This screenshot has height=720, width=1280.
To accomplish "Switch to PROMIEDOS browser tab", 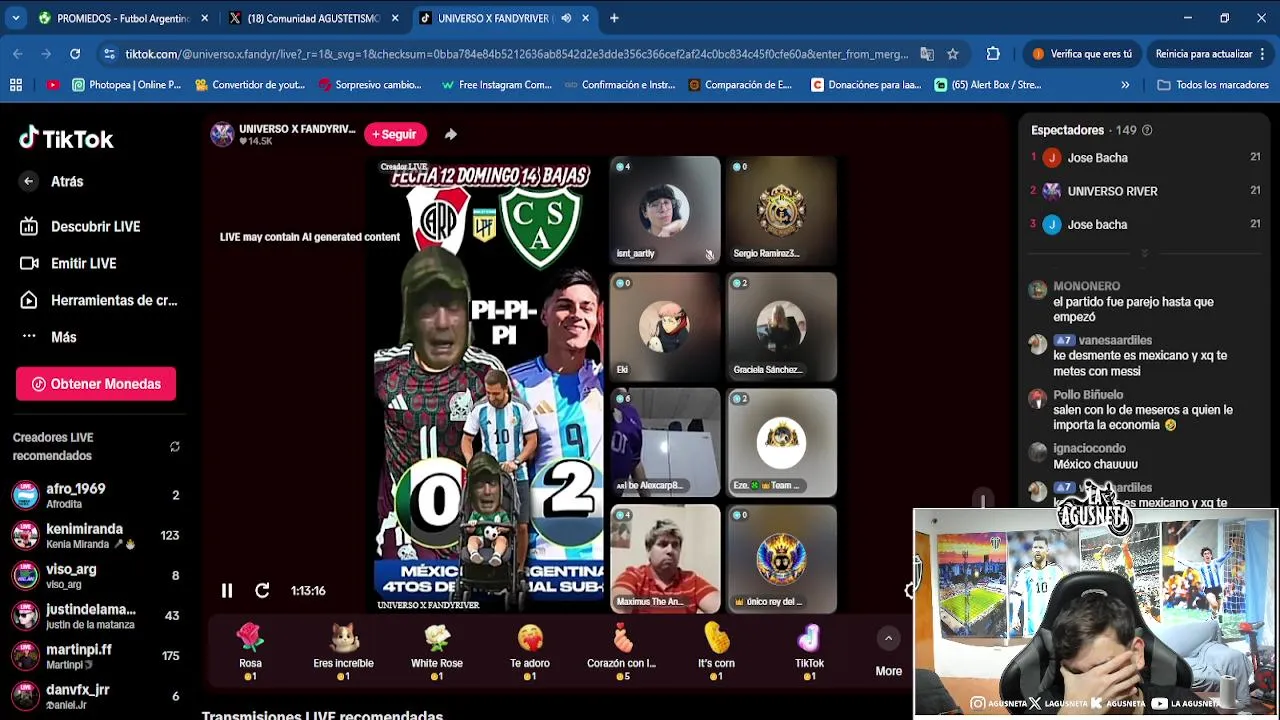I will click(122, 18).
